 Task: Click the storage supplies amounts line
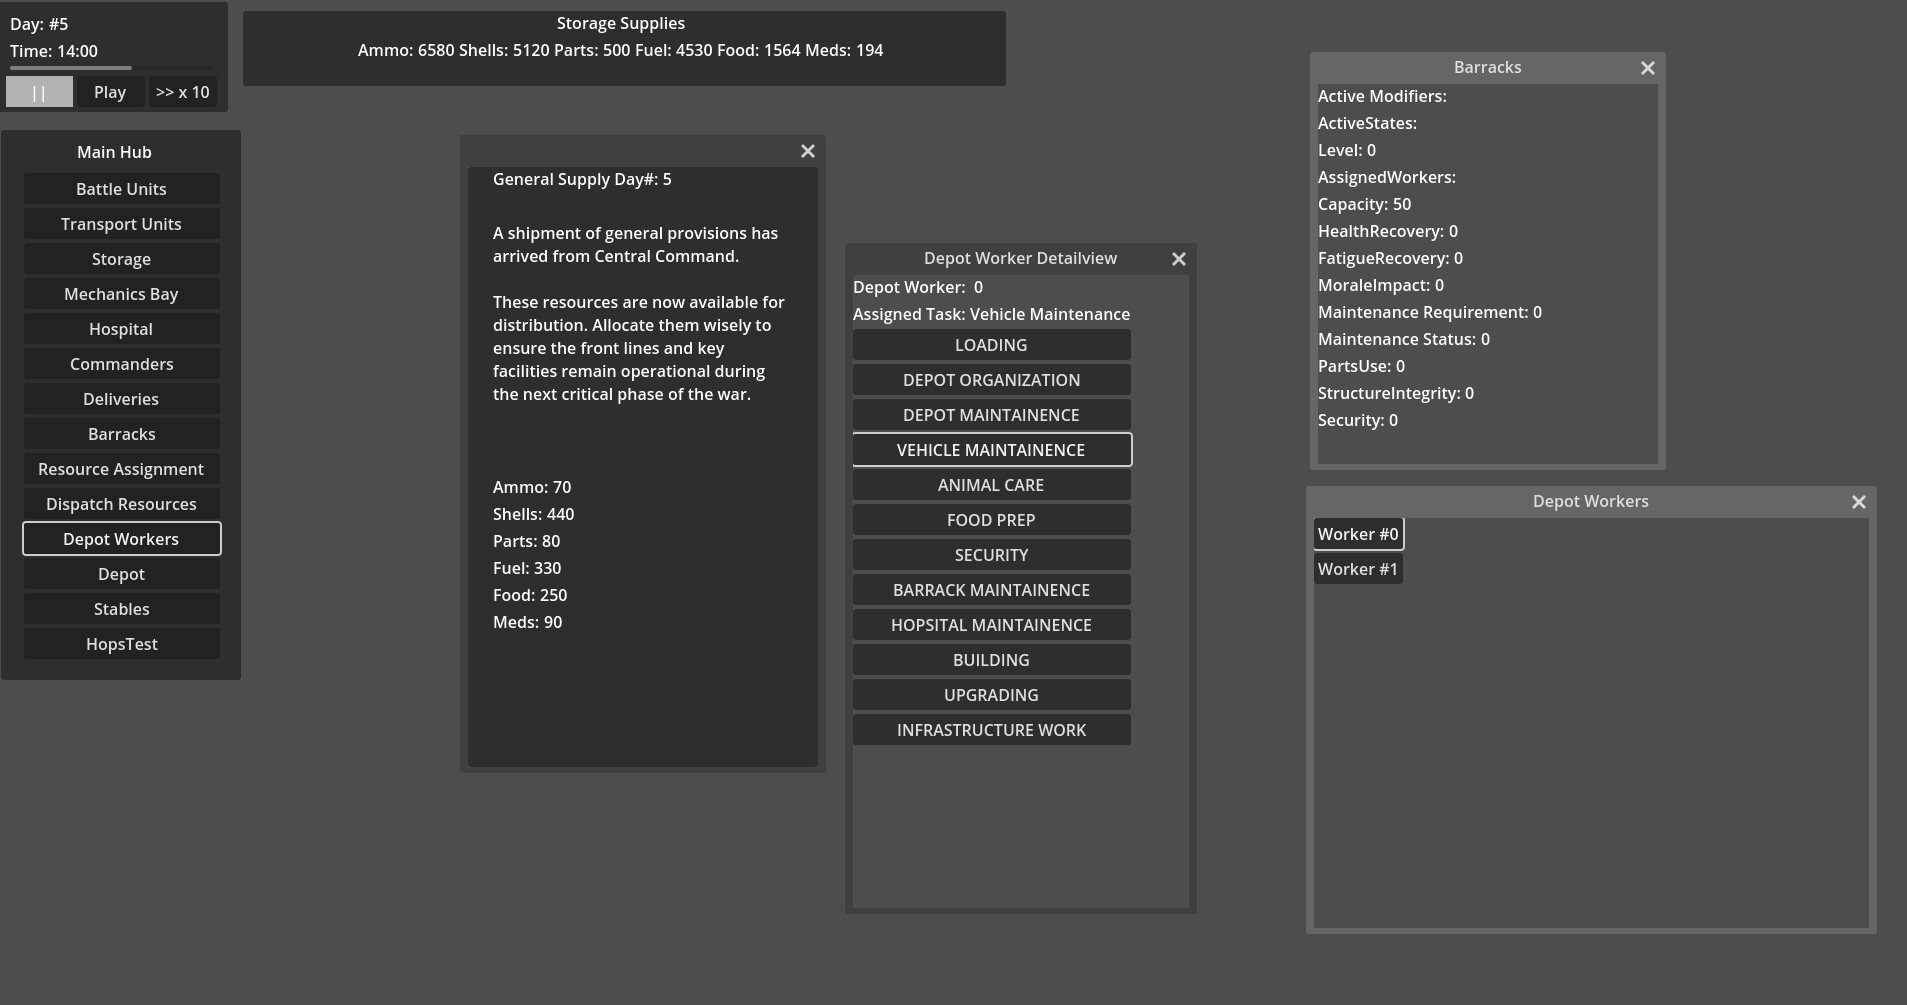[x=621, y=50]
